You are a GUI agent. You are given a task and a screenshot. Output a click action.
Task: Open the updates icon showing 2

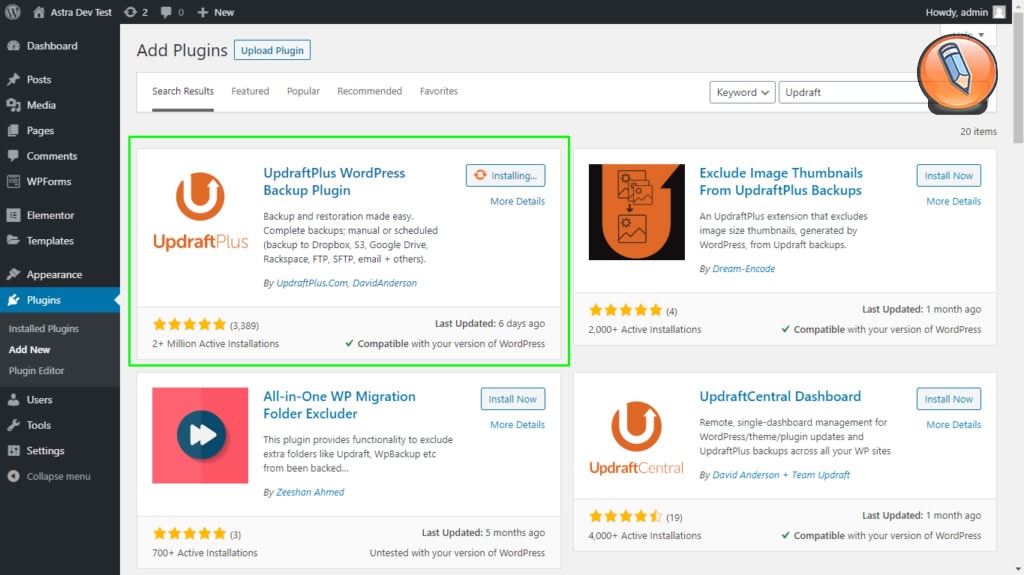(x=136, y=12)
